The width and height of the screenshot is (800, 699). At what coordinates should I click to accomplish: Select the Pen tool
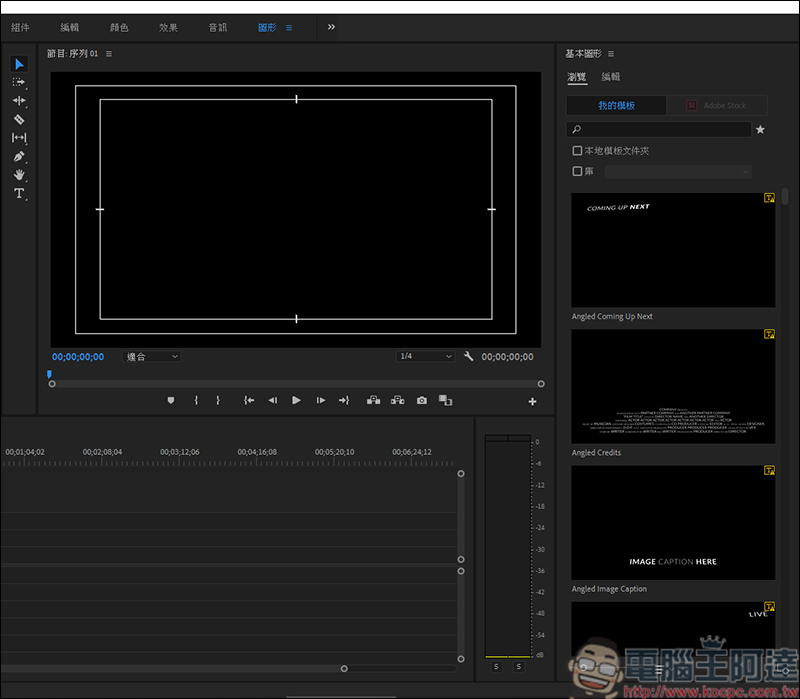point(19,157)
